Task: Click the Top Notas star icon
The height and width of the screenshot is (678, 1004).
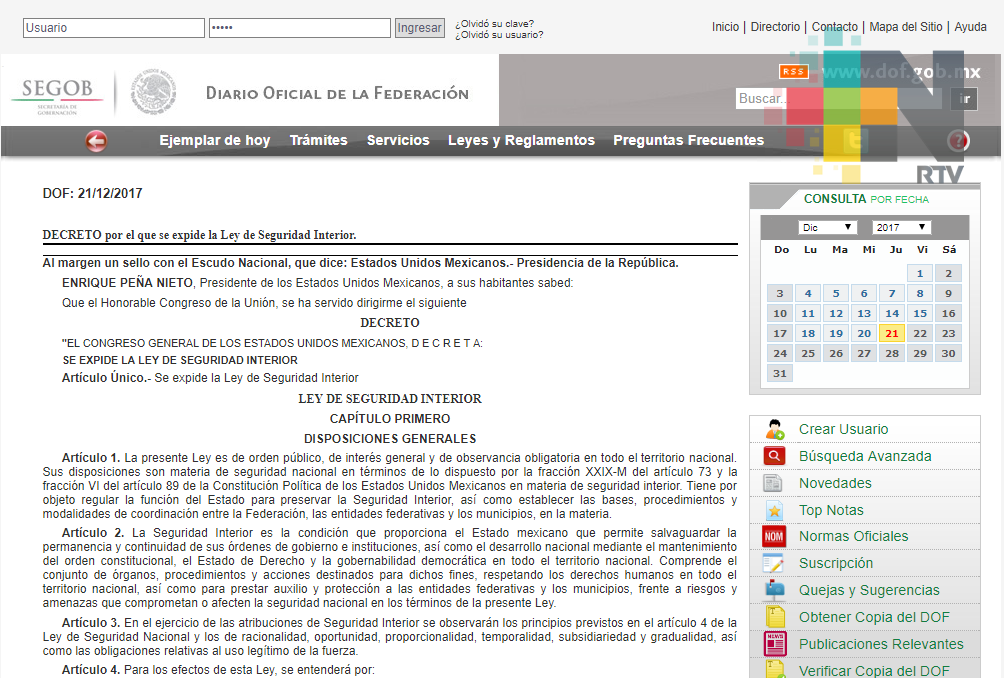Action: pyautogui.click(x=774, y=510)
